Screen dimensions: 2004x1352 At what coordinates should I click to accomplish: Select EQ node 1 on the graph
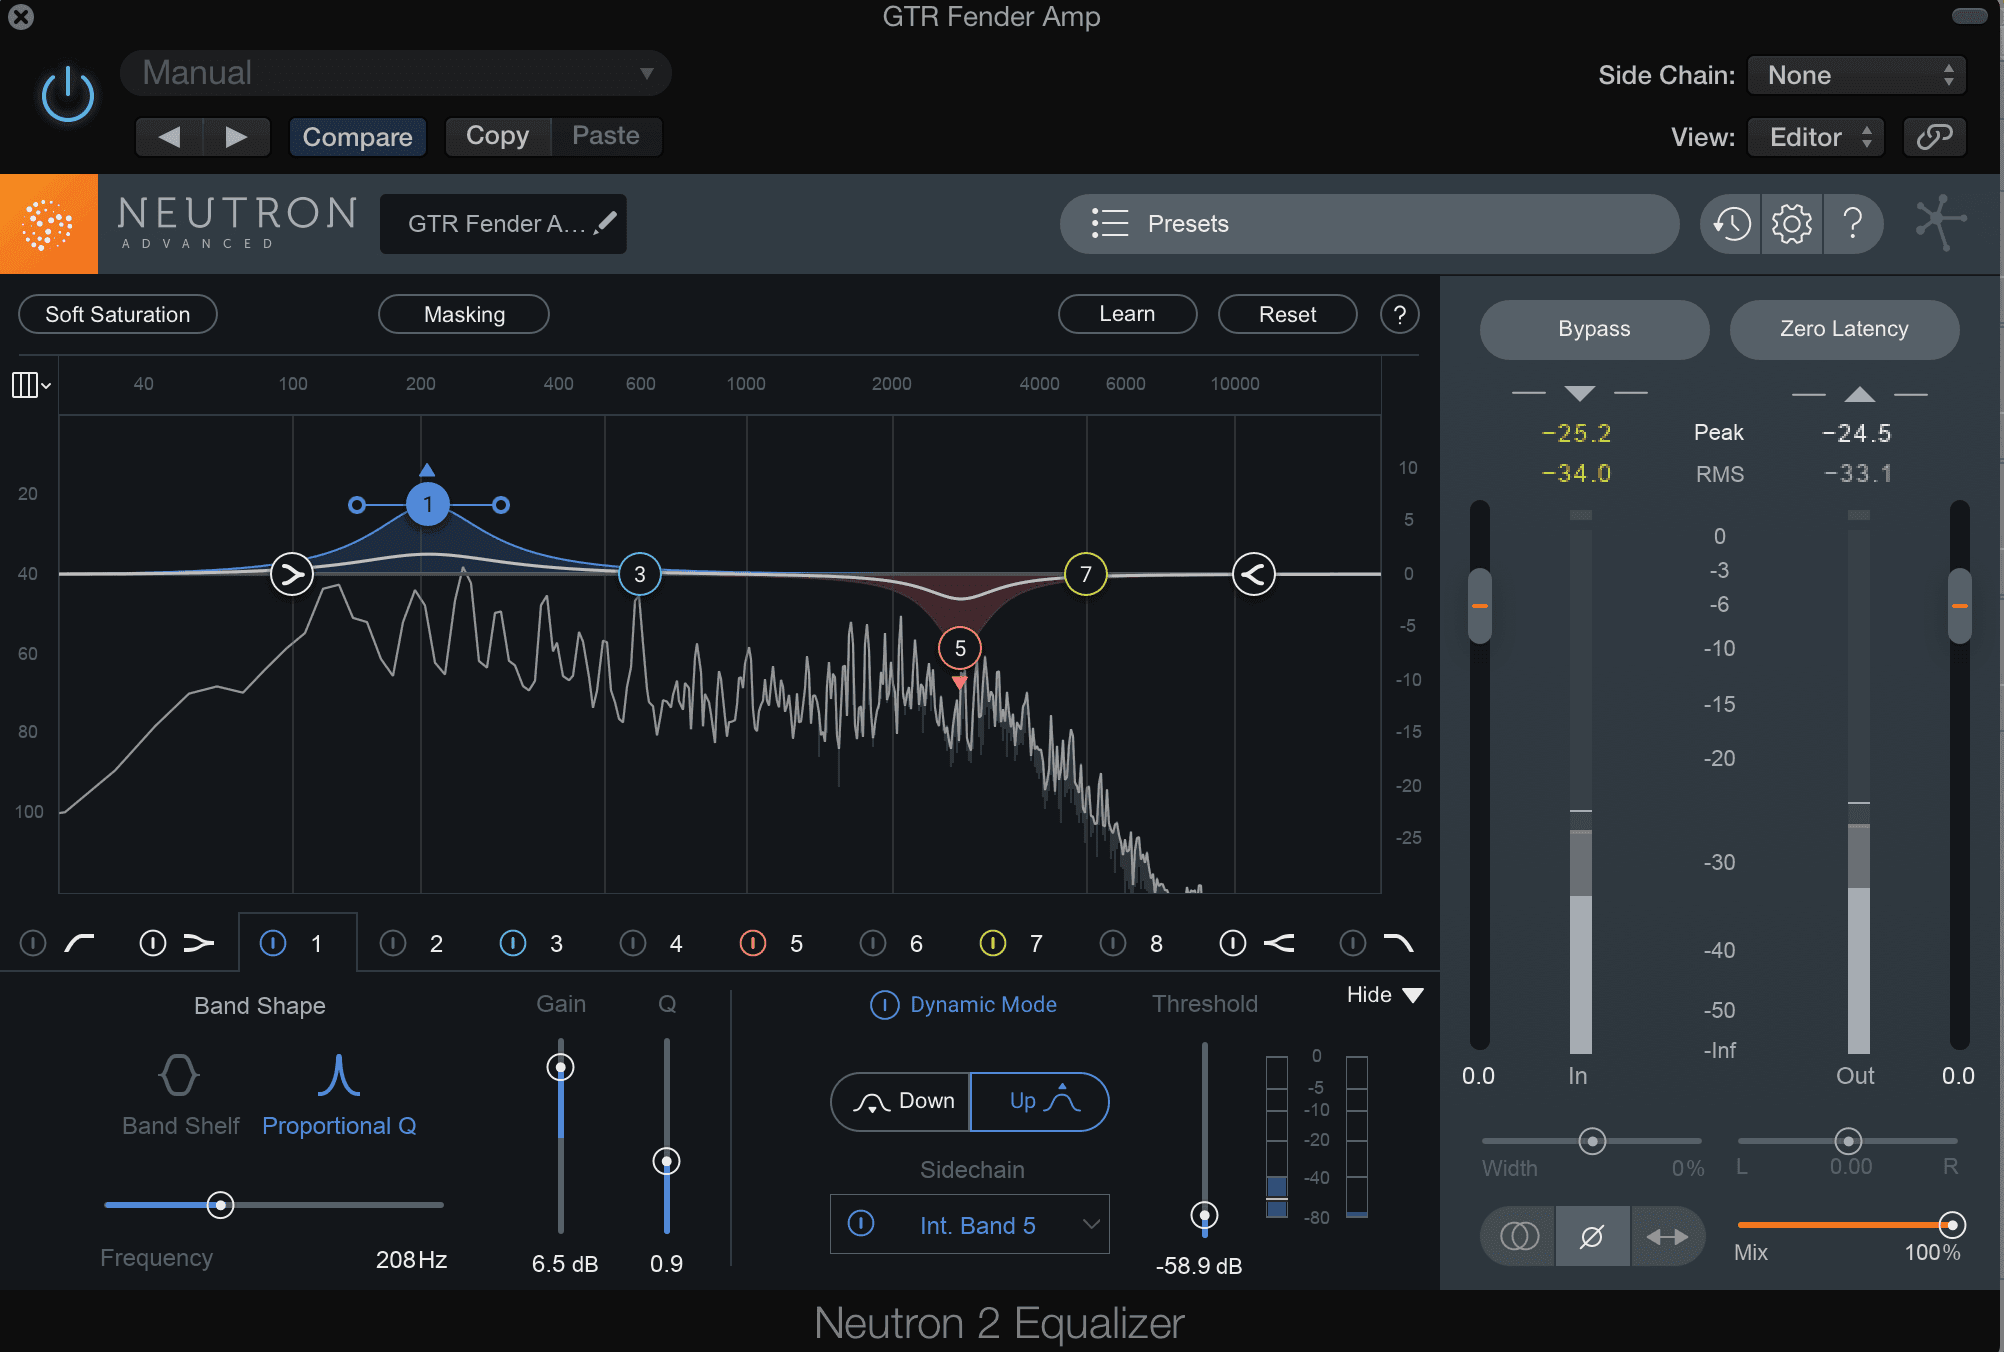[x=427, y=504]
